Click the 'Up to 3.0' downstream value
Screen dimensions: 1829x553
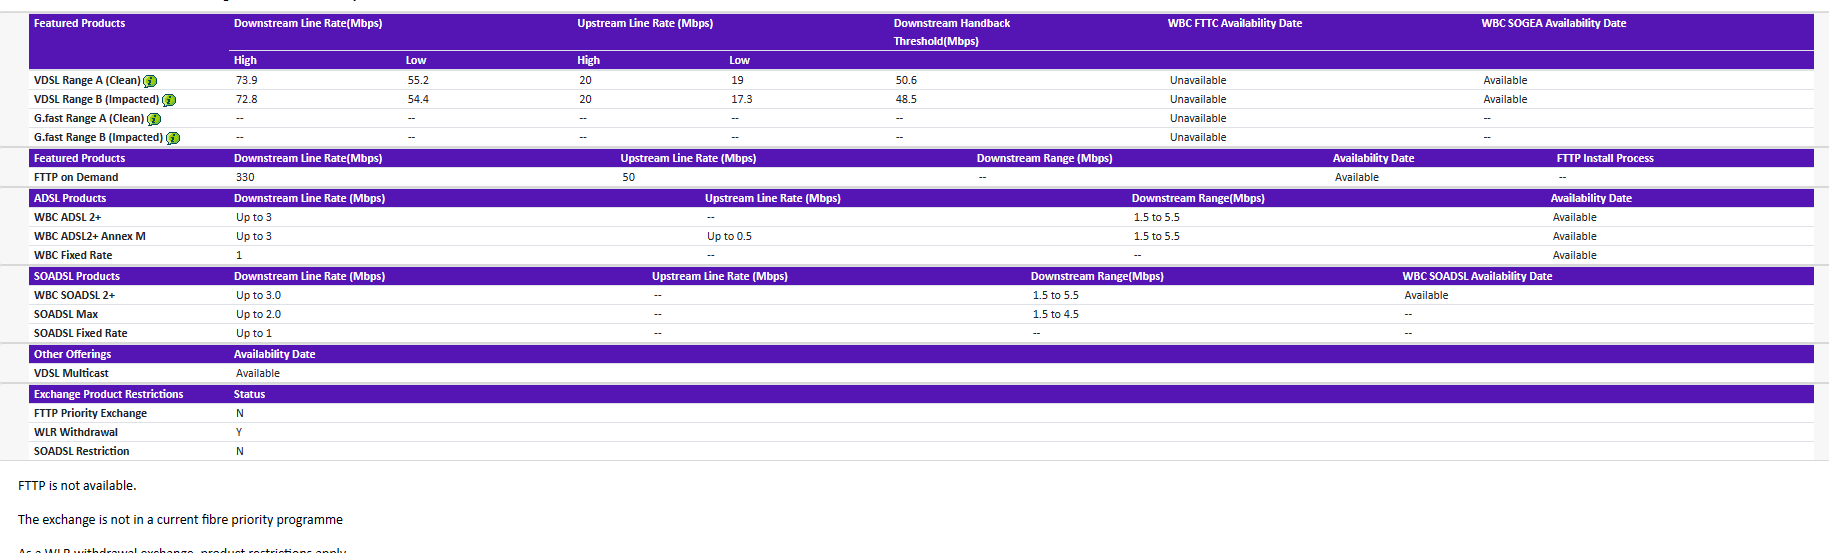click(258, 295)
